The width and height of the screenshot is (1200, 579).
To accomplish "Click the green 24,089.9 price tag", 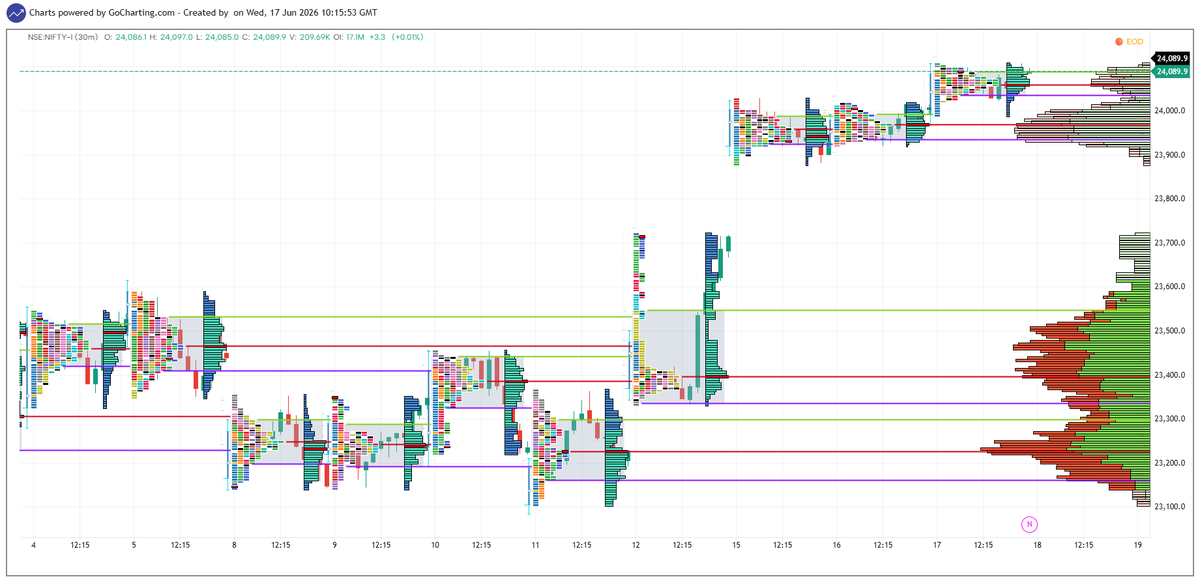I will pos(1171,71).
